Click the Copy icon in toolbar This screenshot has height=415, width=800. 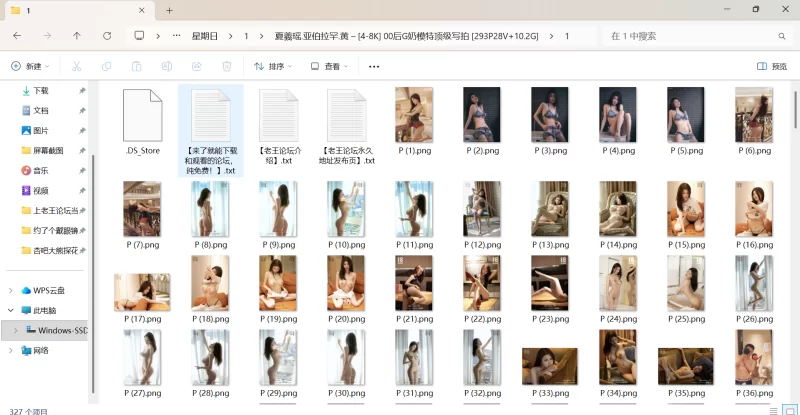(x=107, y=66)
